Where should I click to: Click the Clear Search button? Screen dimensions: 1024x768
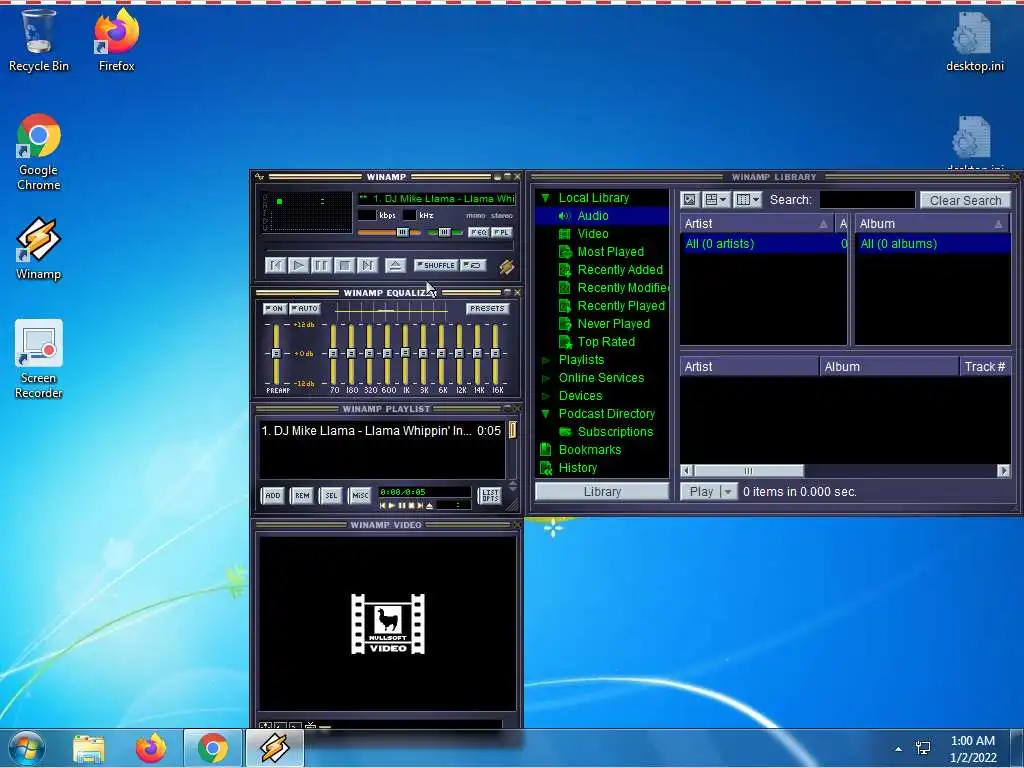coord(965,200)
